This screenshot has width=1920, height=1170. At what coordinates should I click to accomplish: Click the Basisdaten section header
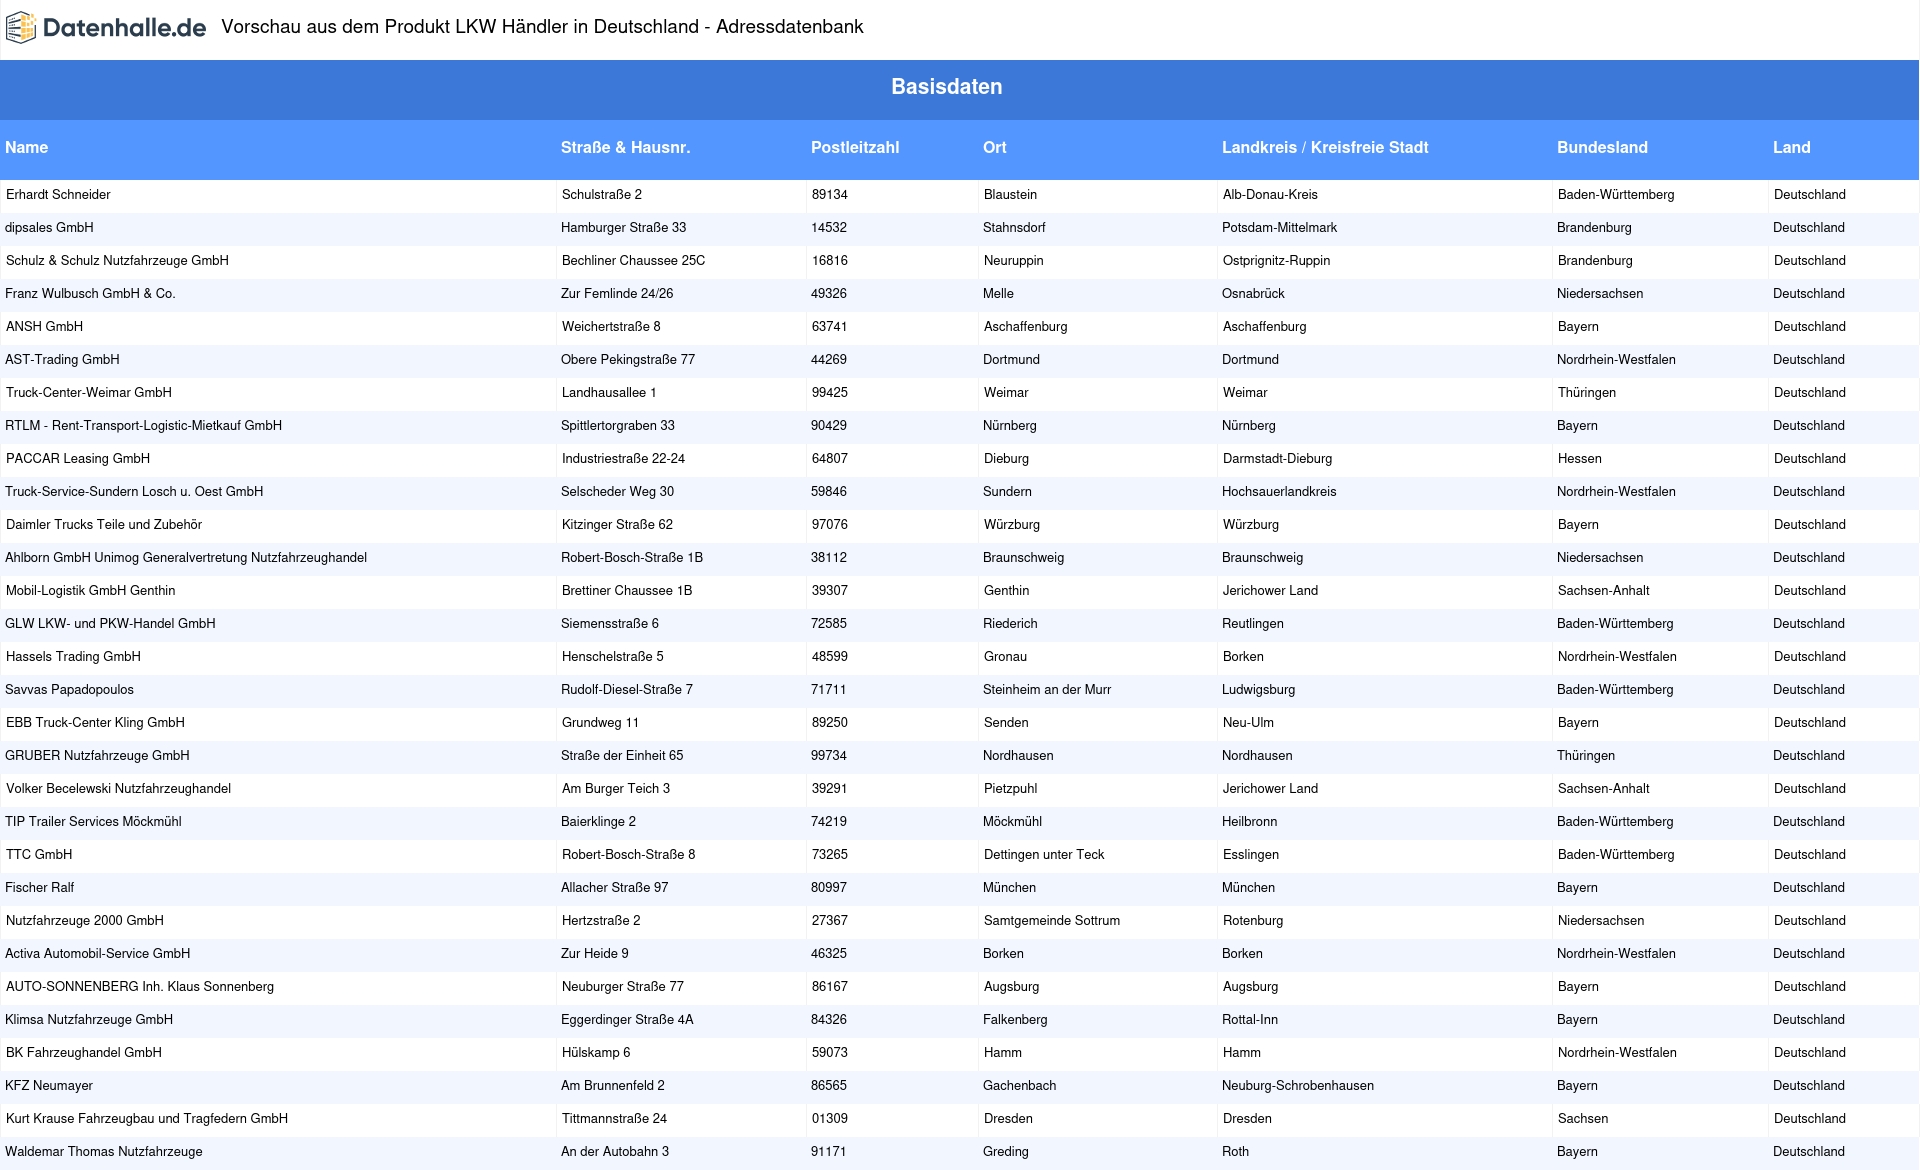coord(947,87)
